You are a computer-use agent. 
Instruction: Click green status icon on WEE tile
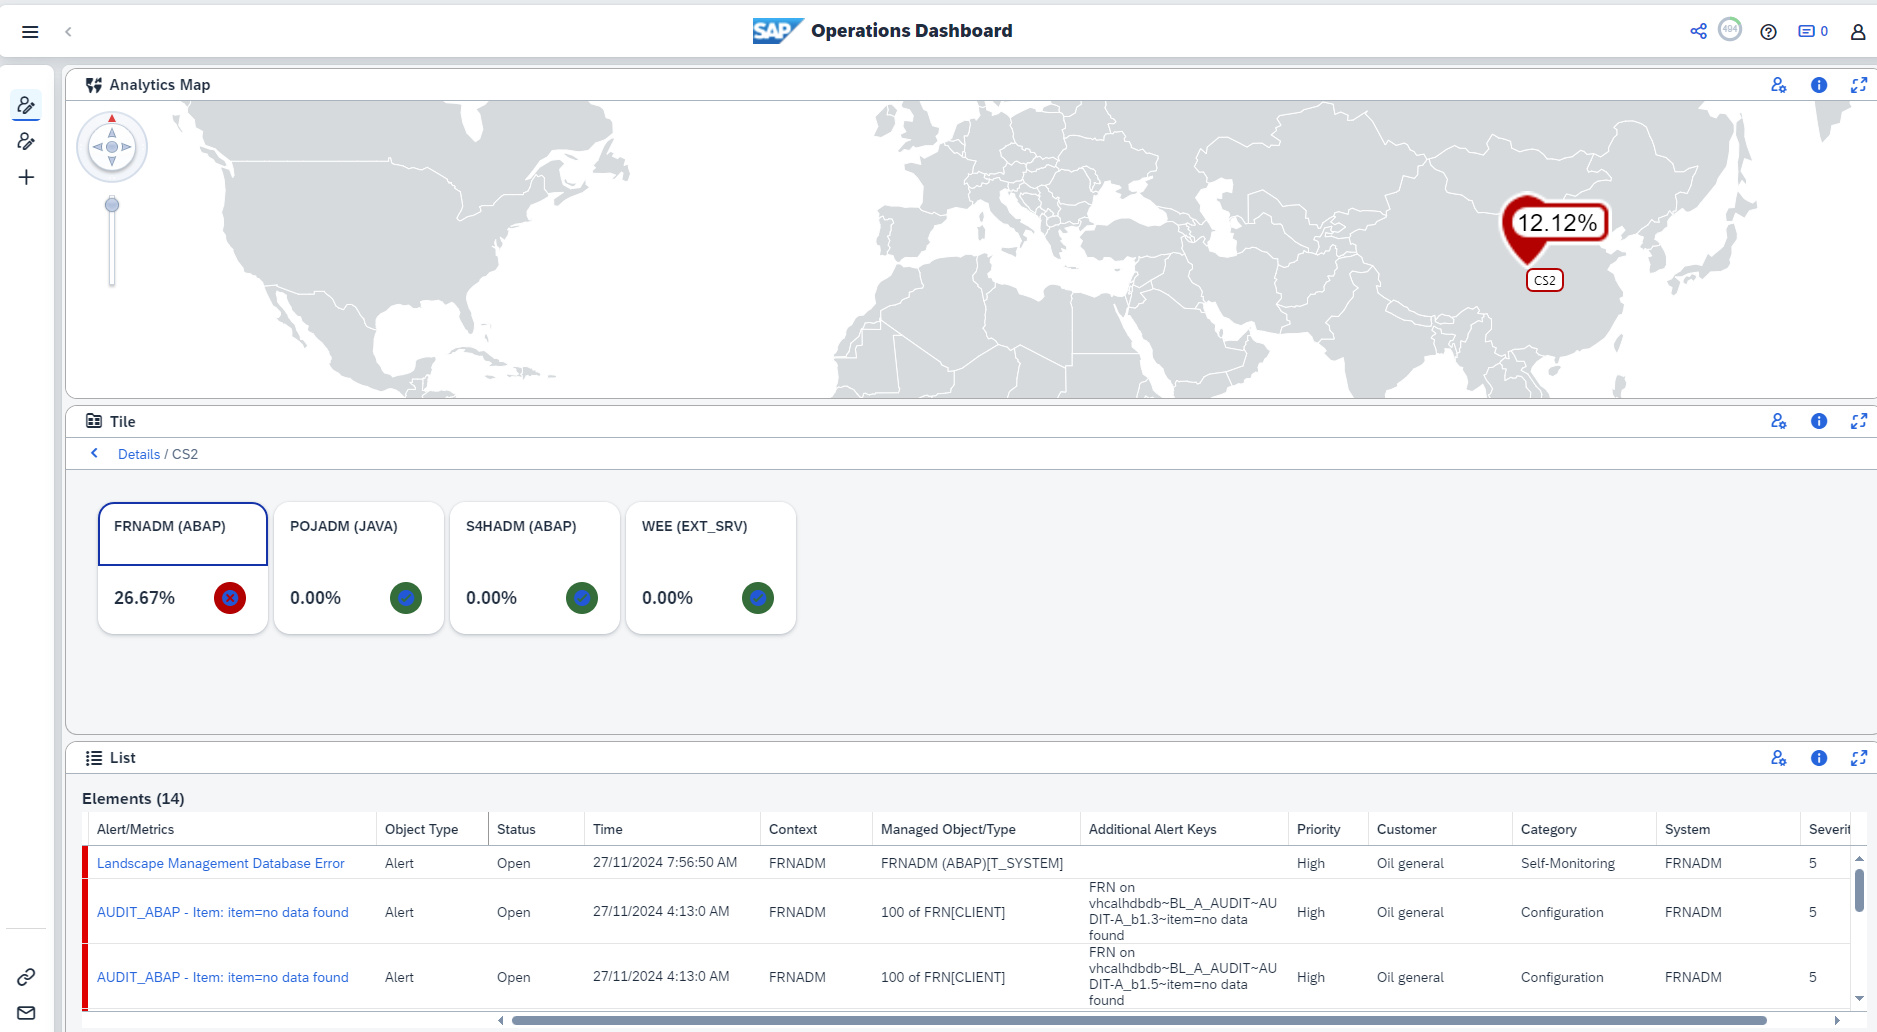click(758, 598)
